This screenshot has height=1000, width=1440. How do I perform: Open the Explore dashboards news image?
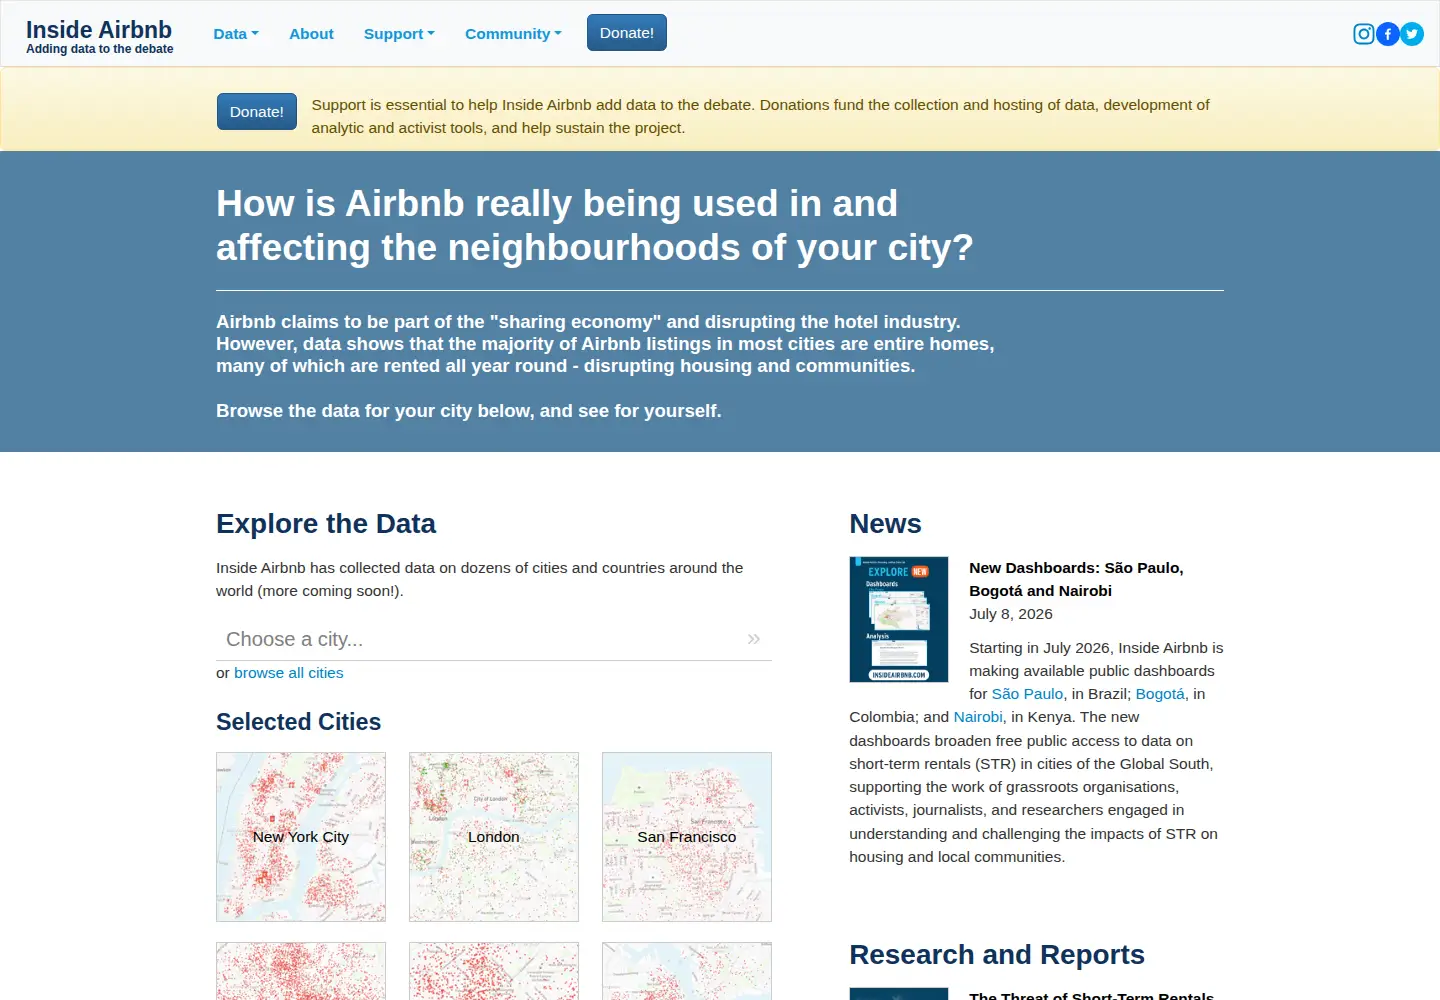tap(899, 620)
